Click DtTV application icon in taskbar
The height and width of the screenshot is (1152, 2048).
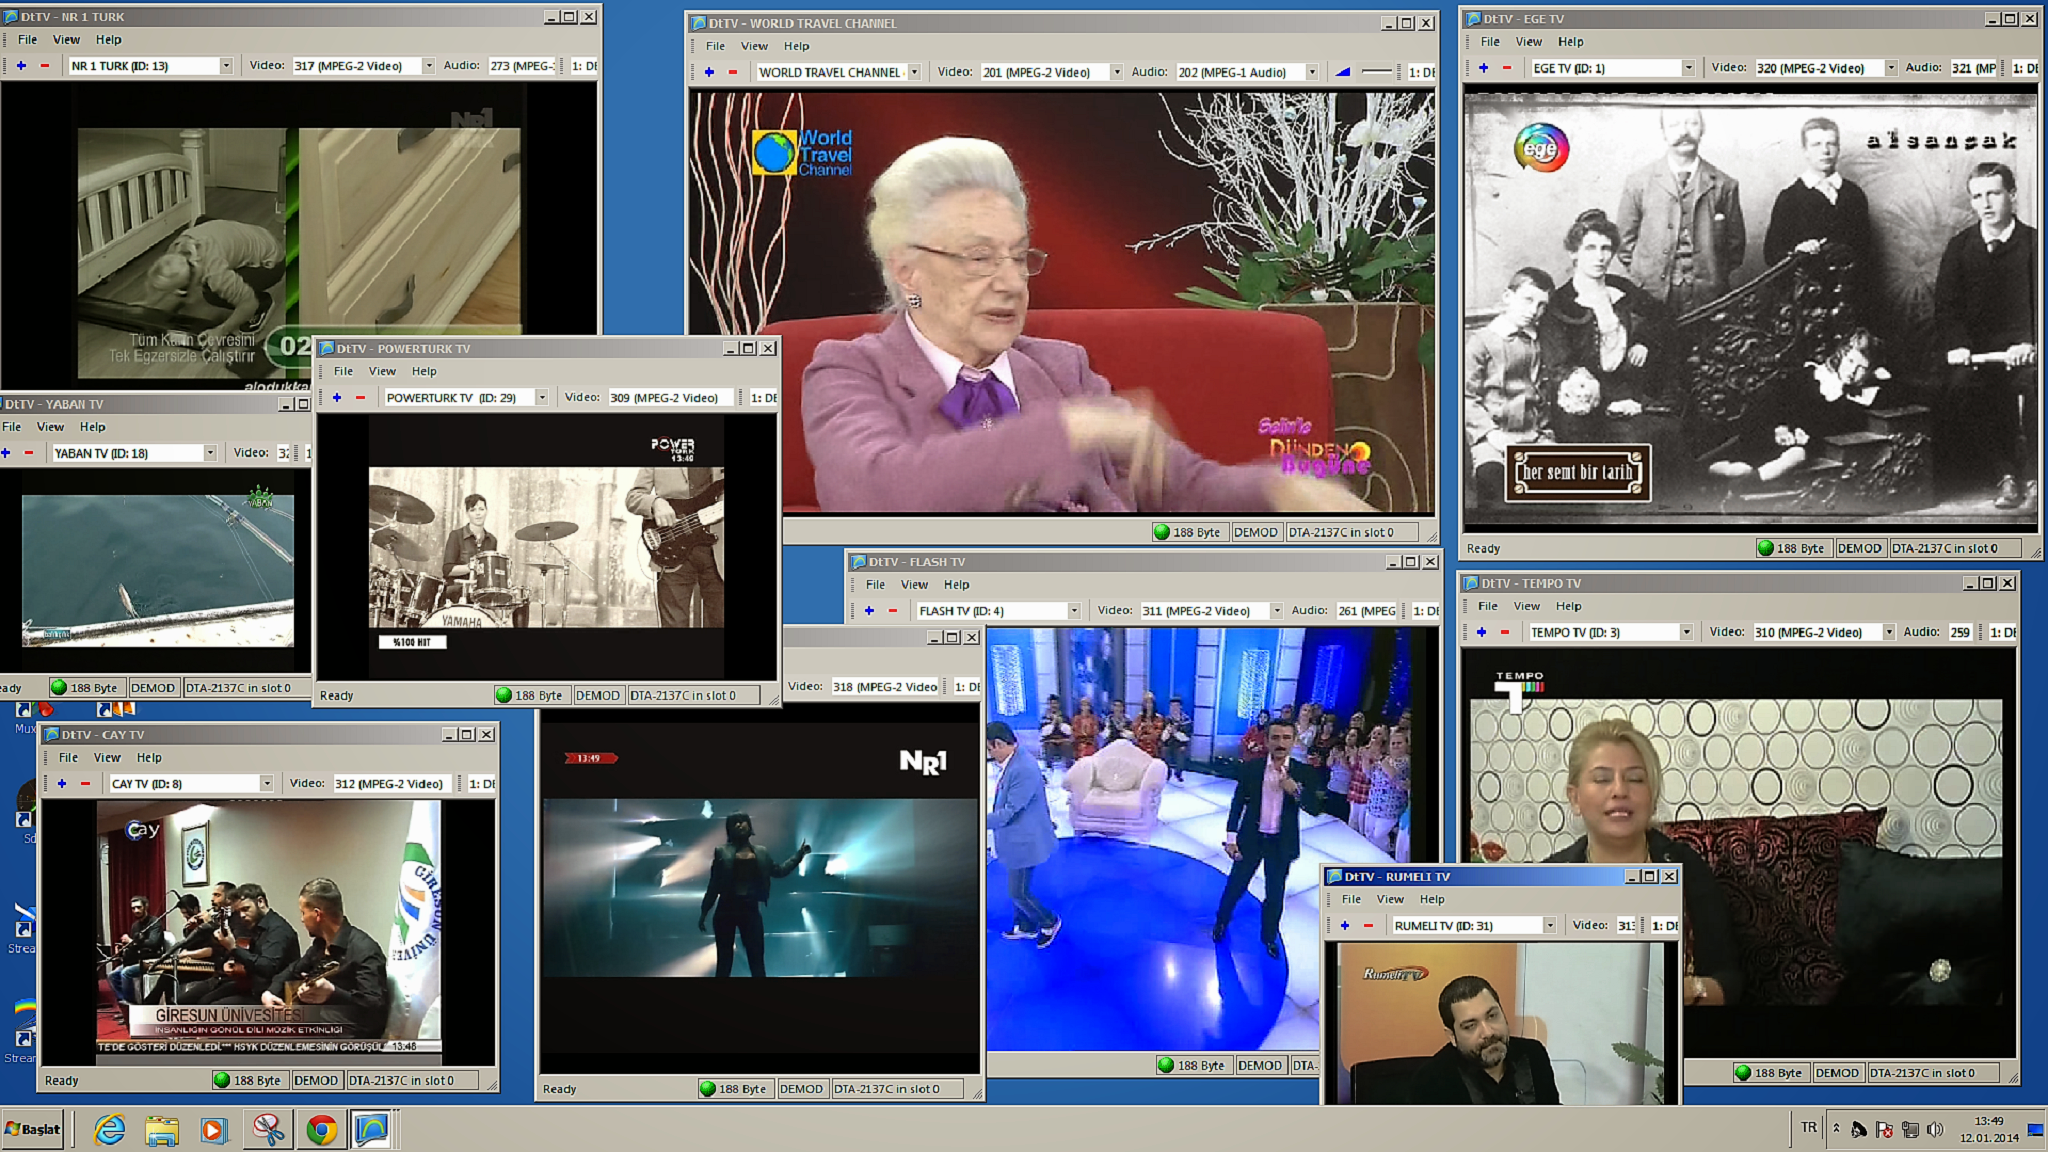[x=370, y=1130]
